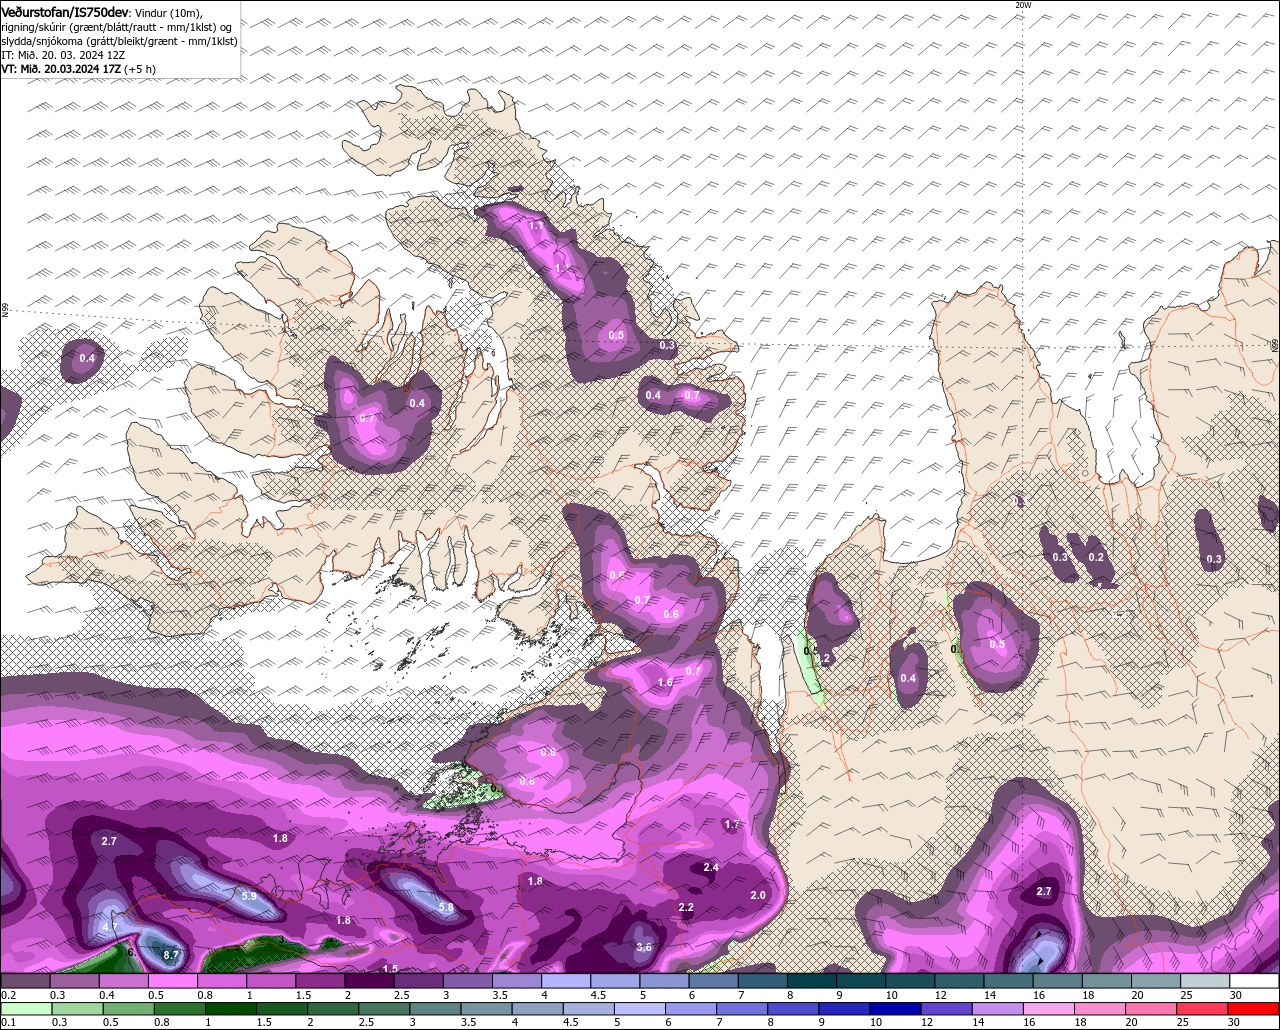Click the 8.7 precipitation value on the map
Screen dimensions: 1280x1030
pos(171,956)
